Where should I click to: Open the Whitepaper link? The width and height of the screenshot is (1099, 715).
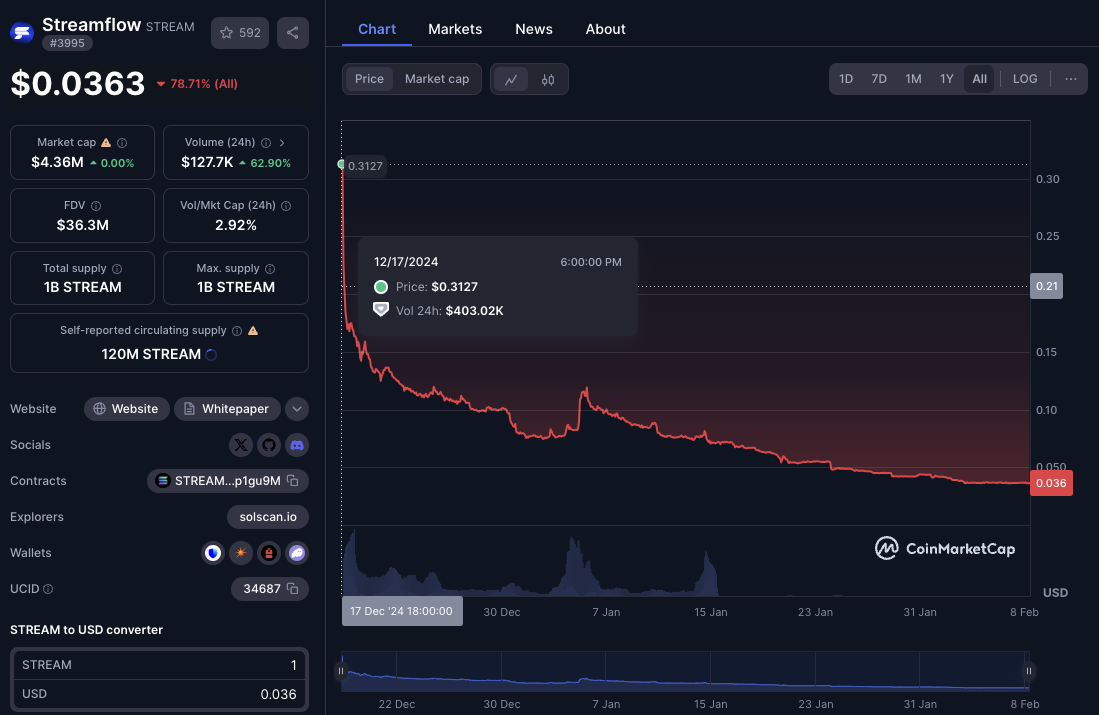click(x=227, y=409)
